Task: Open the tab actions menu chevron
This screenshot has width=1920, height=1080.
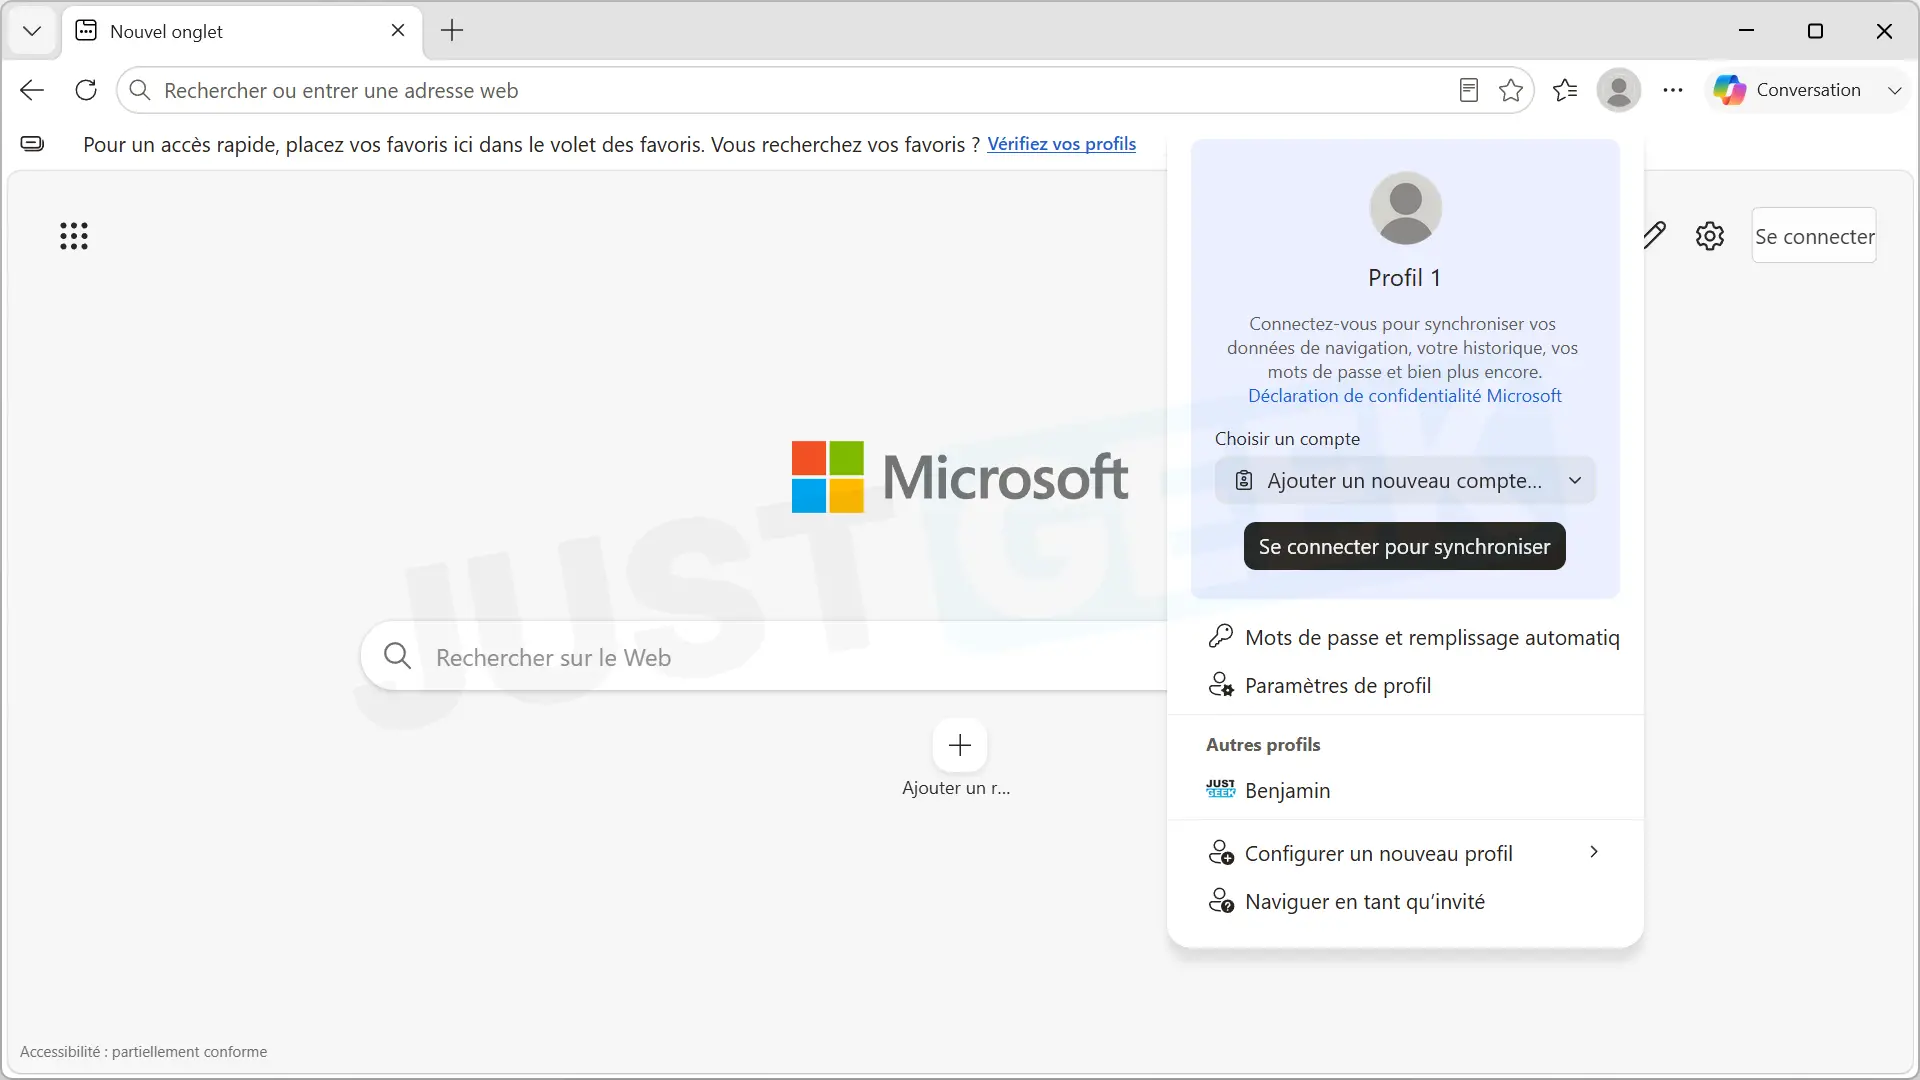Action: tap(32, 31)
